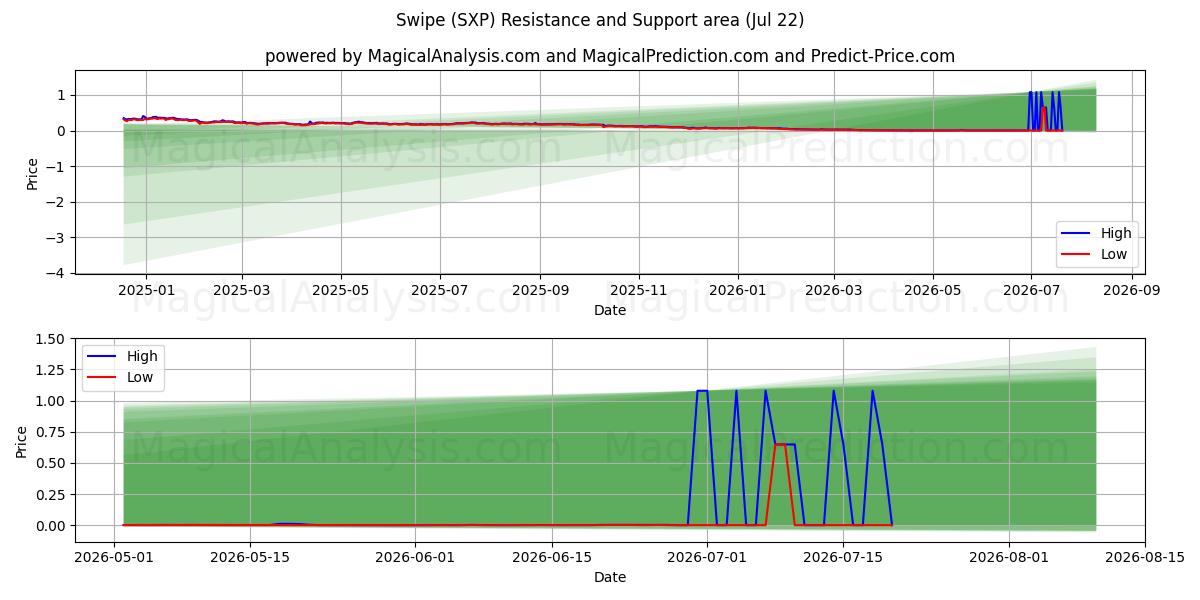This screenshot has width=1200, height=600.
Task: Click the '2026-05' tick label on the top chart
Action: point(933,290)
